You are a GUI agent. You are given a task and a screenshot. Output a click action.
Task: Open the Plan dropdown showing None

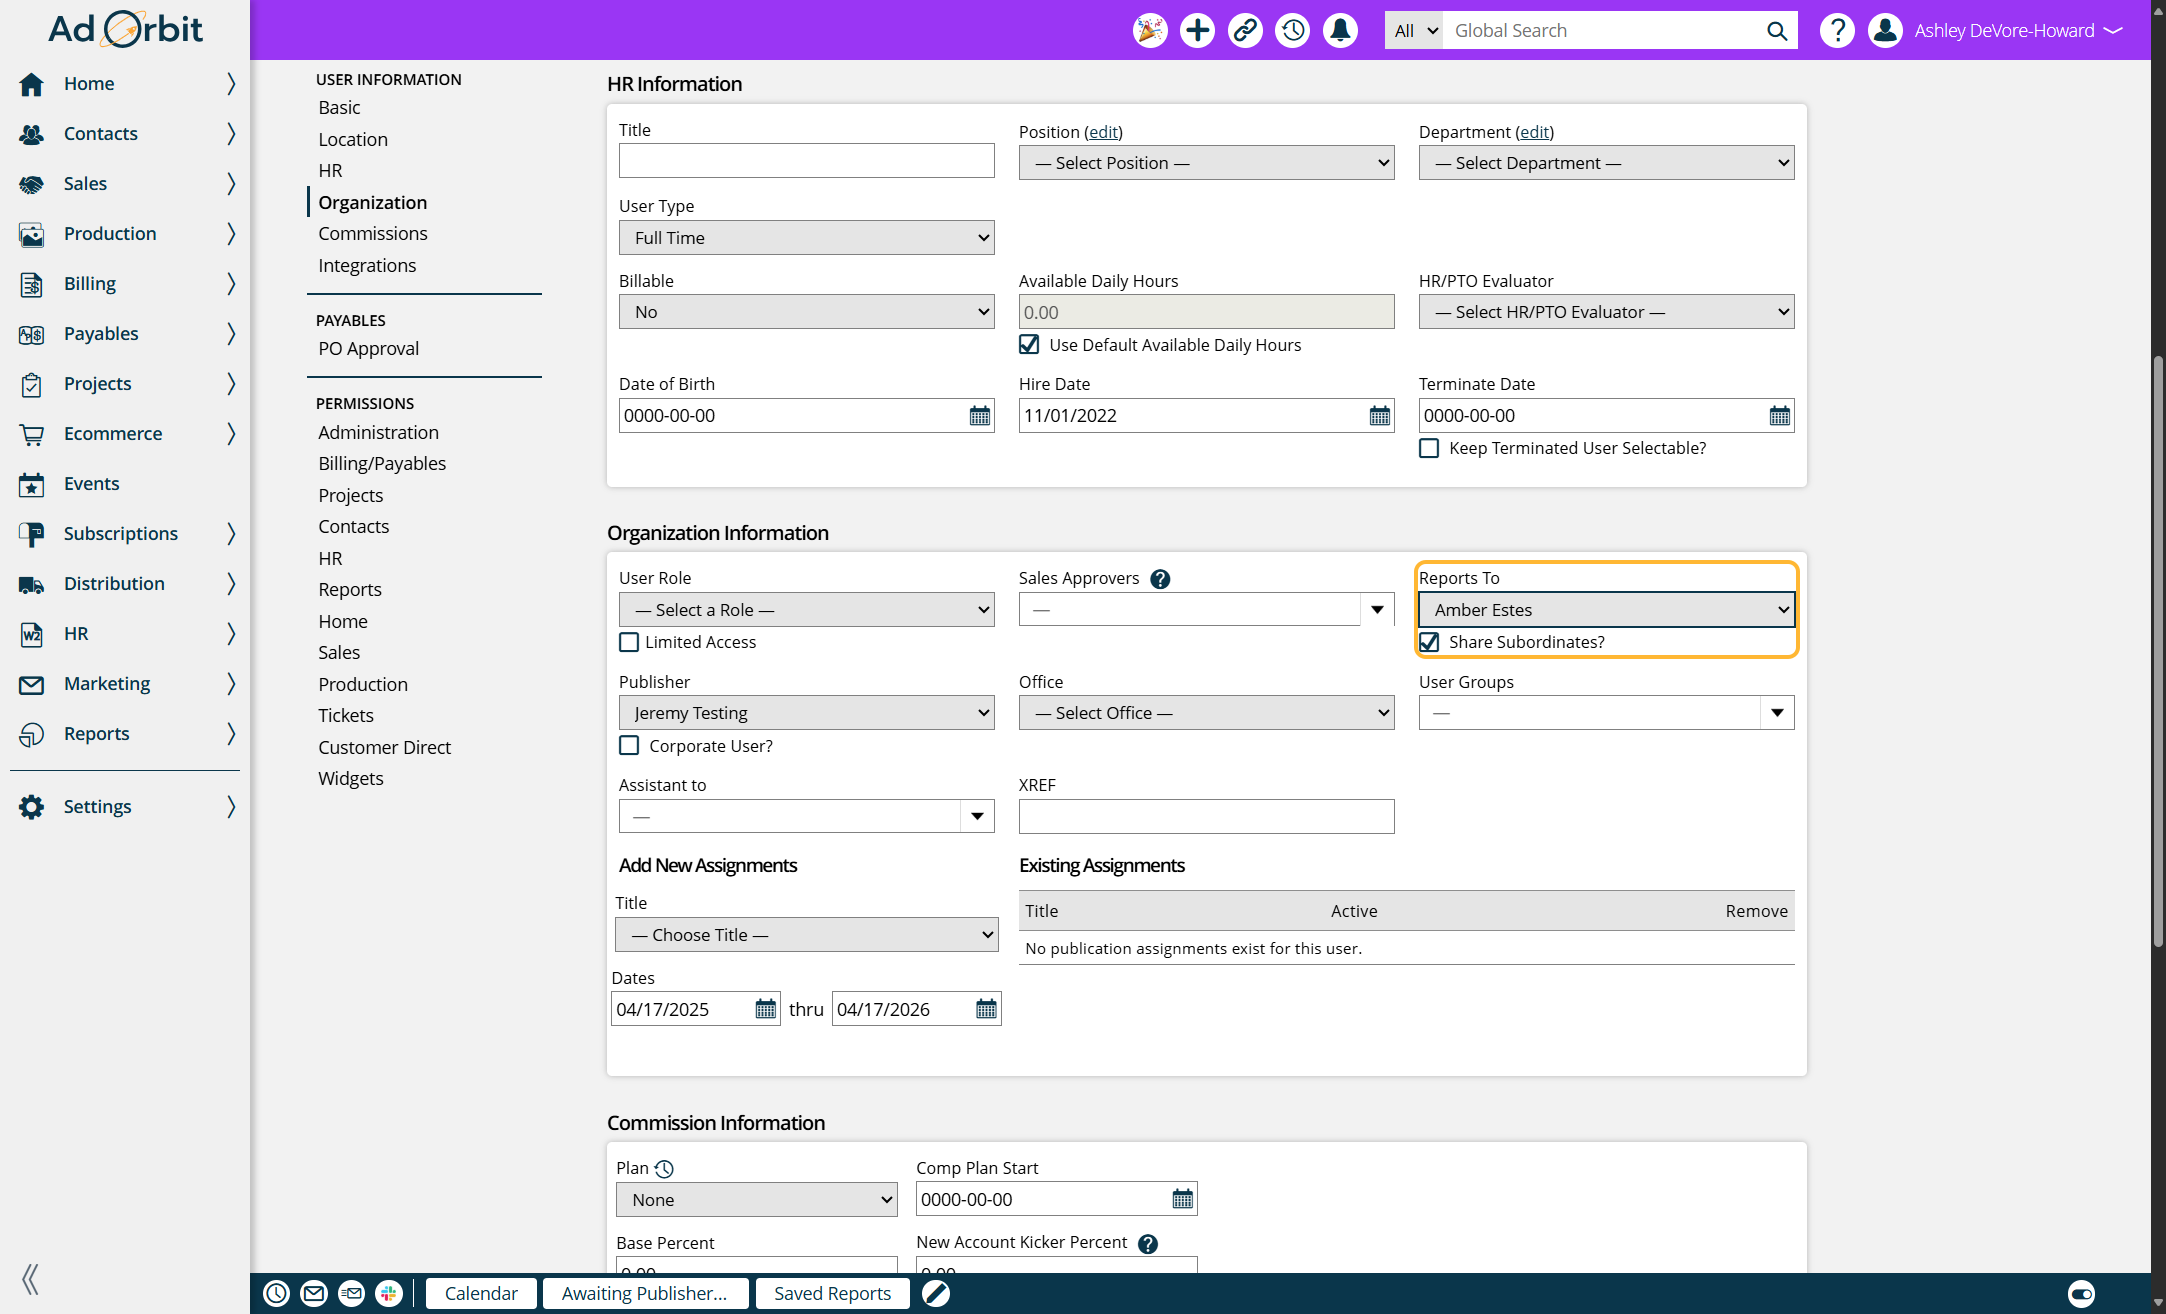point(756,1200)
